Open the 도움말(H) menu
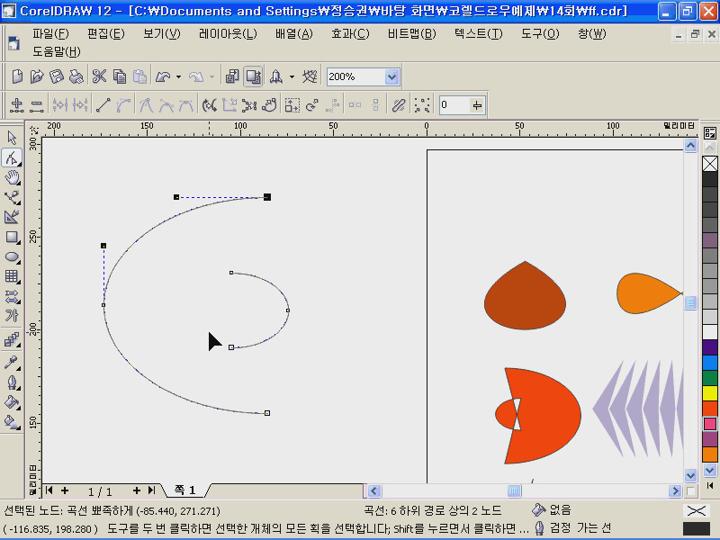 click(x=56, y=52)
